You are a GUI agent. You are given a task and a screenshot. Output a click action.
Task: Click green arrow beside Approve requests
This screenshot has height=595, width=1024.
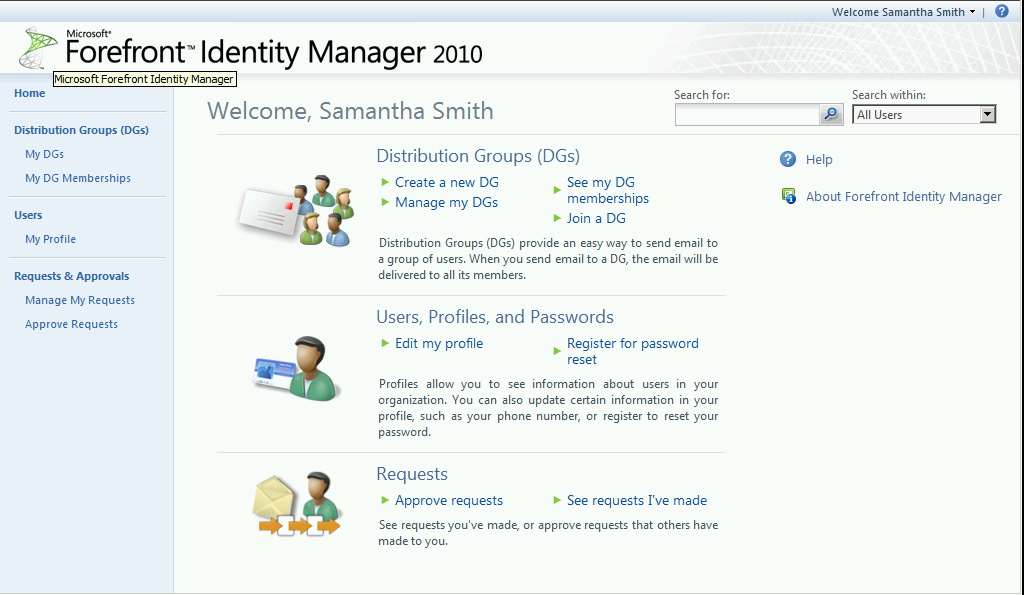385,500
